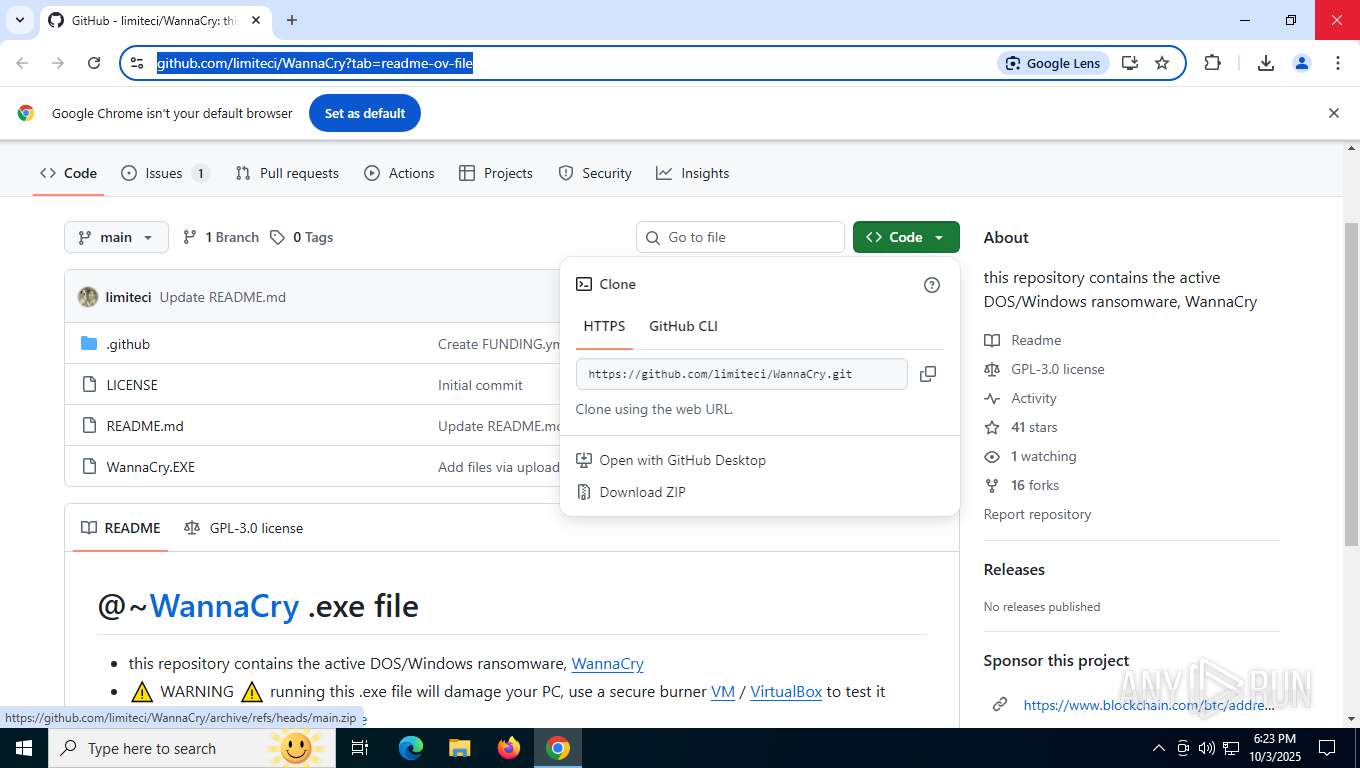Screen dimensions: 1360x768
Task: Click the clone URL text field
Action: [x=741, y=374]
